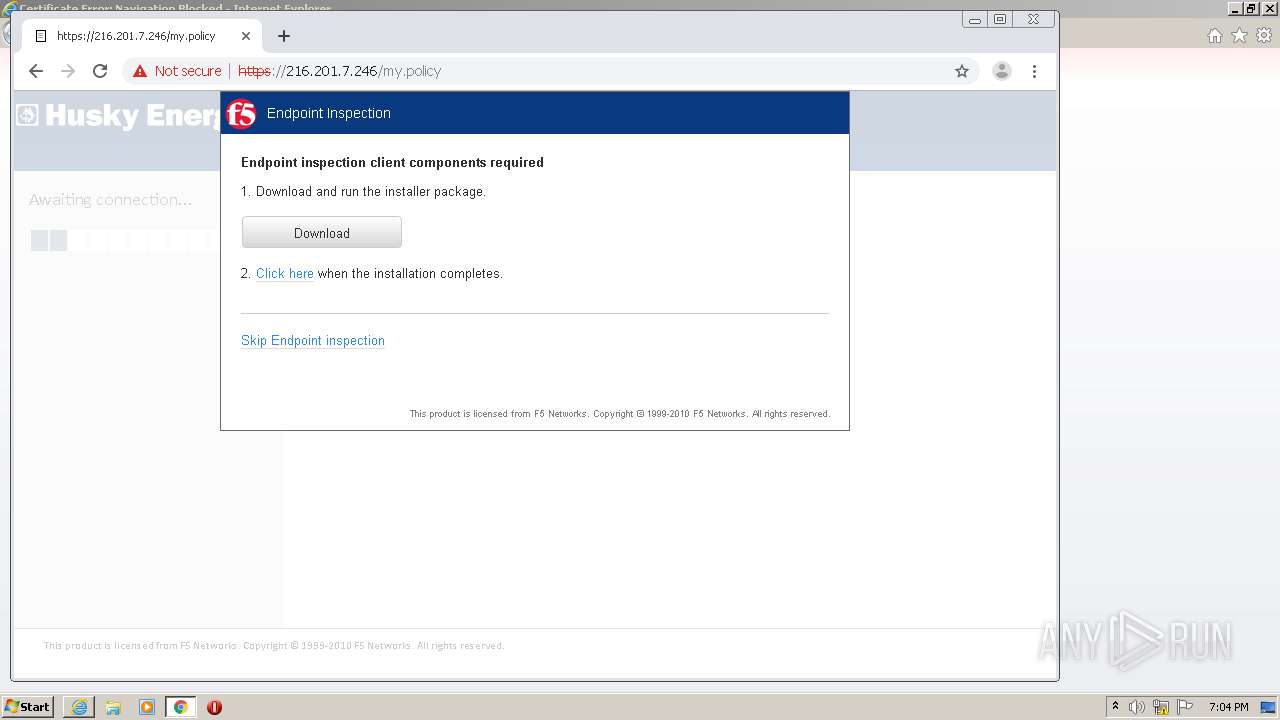Click Skip Endpoint inspection link
Viewport: 1280px width, 720px height.
click(313, 341)
